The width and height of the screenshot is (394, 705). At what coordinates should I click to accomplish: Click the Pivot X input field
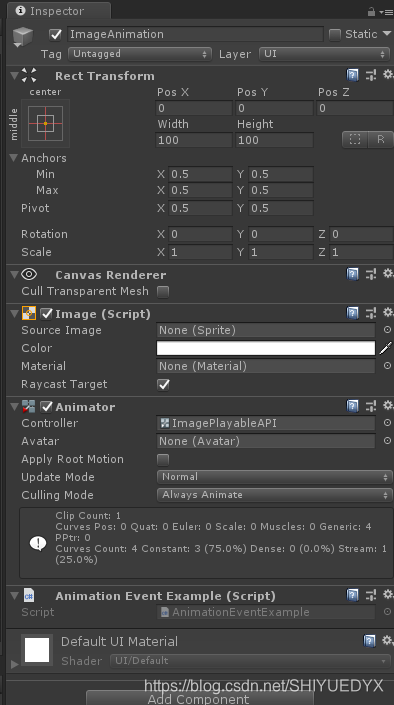click(x=200, y=208)
